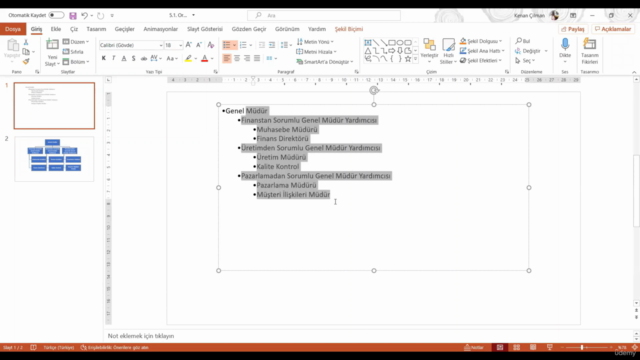Toggle underline A formatting
The width and height of the screenshot is (640, 360).
tap(124, 58)
